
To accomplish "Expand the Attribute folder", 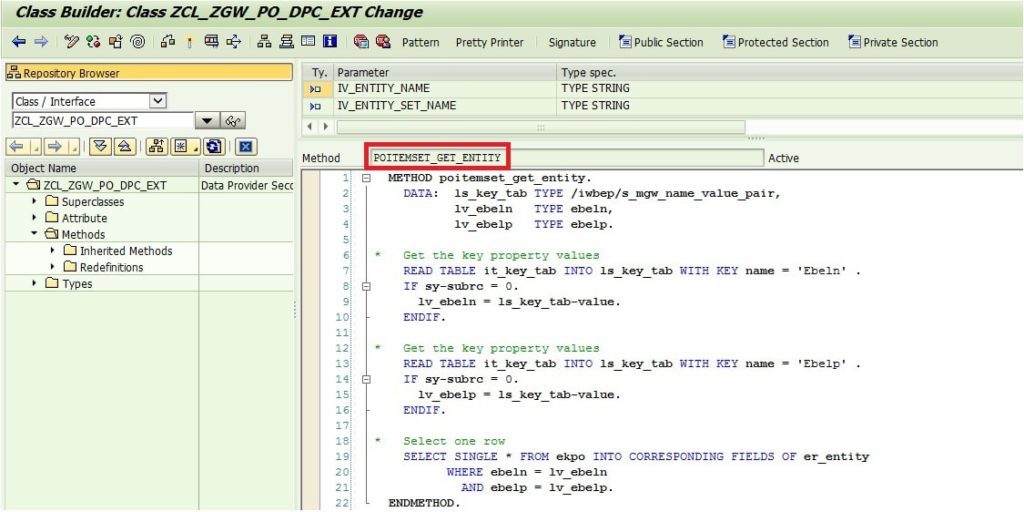I will click(34, 217).
